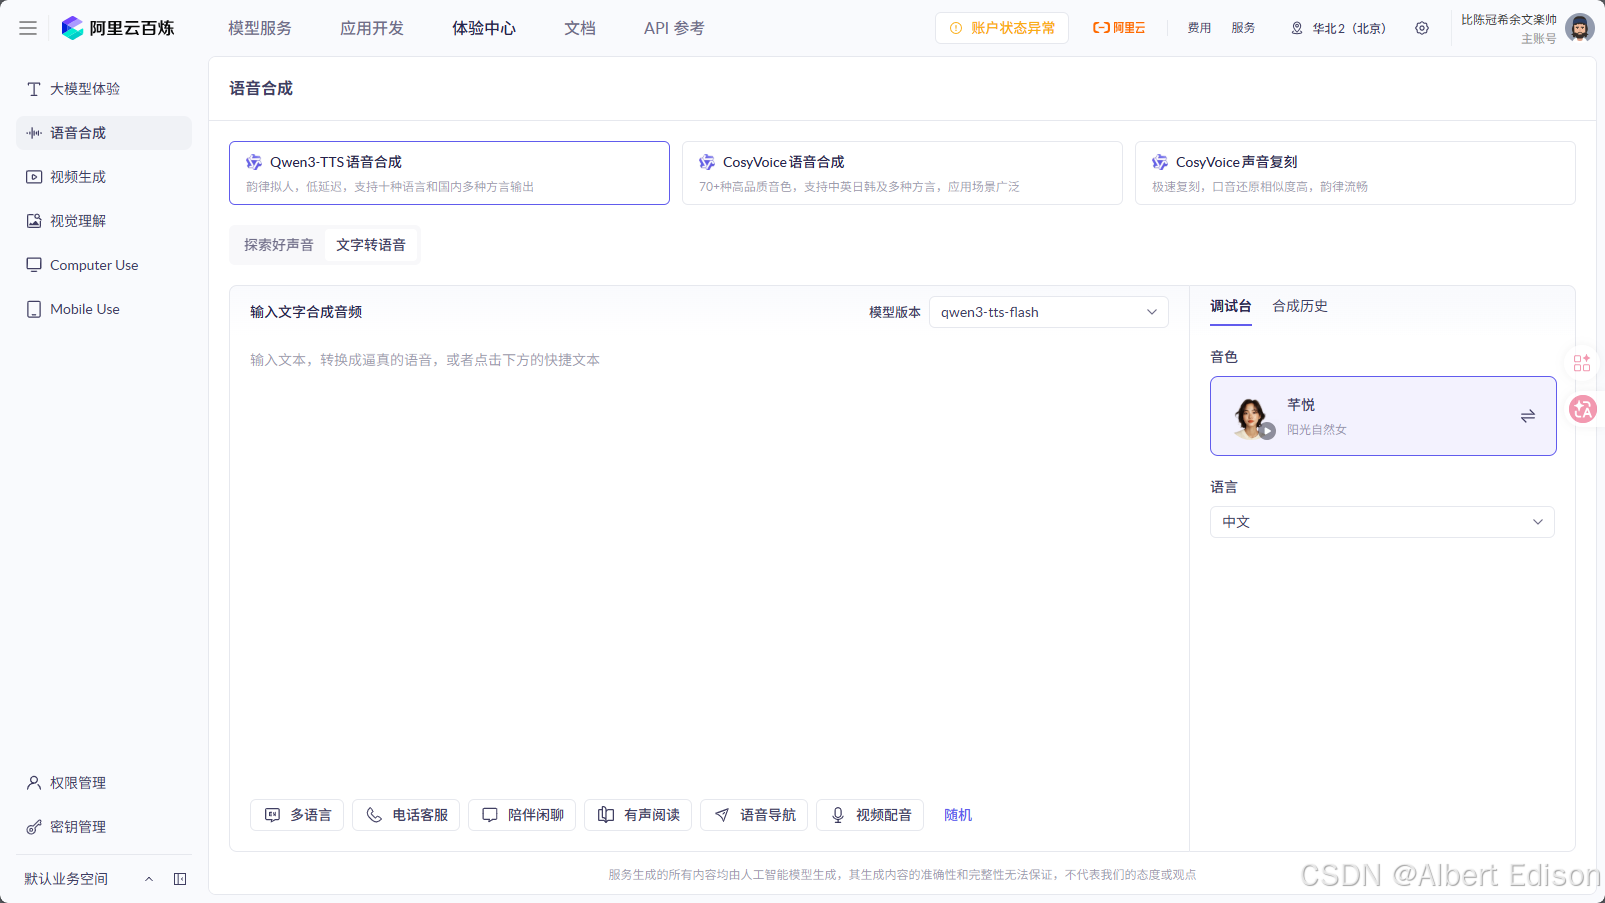Select the CosyVoice 声音复刻 card
1605x903 pixels.
pos(1355,172)
